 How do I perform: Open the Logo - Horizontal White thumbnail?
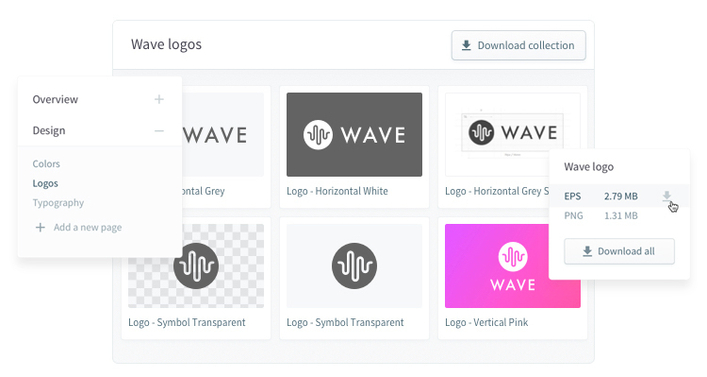tap(354, 134)
